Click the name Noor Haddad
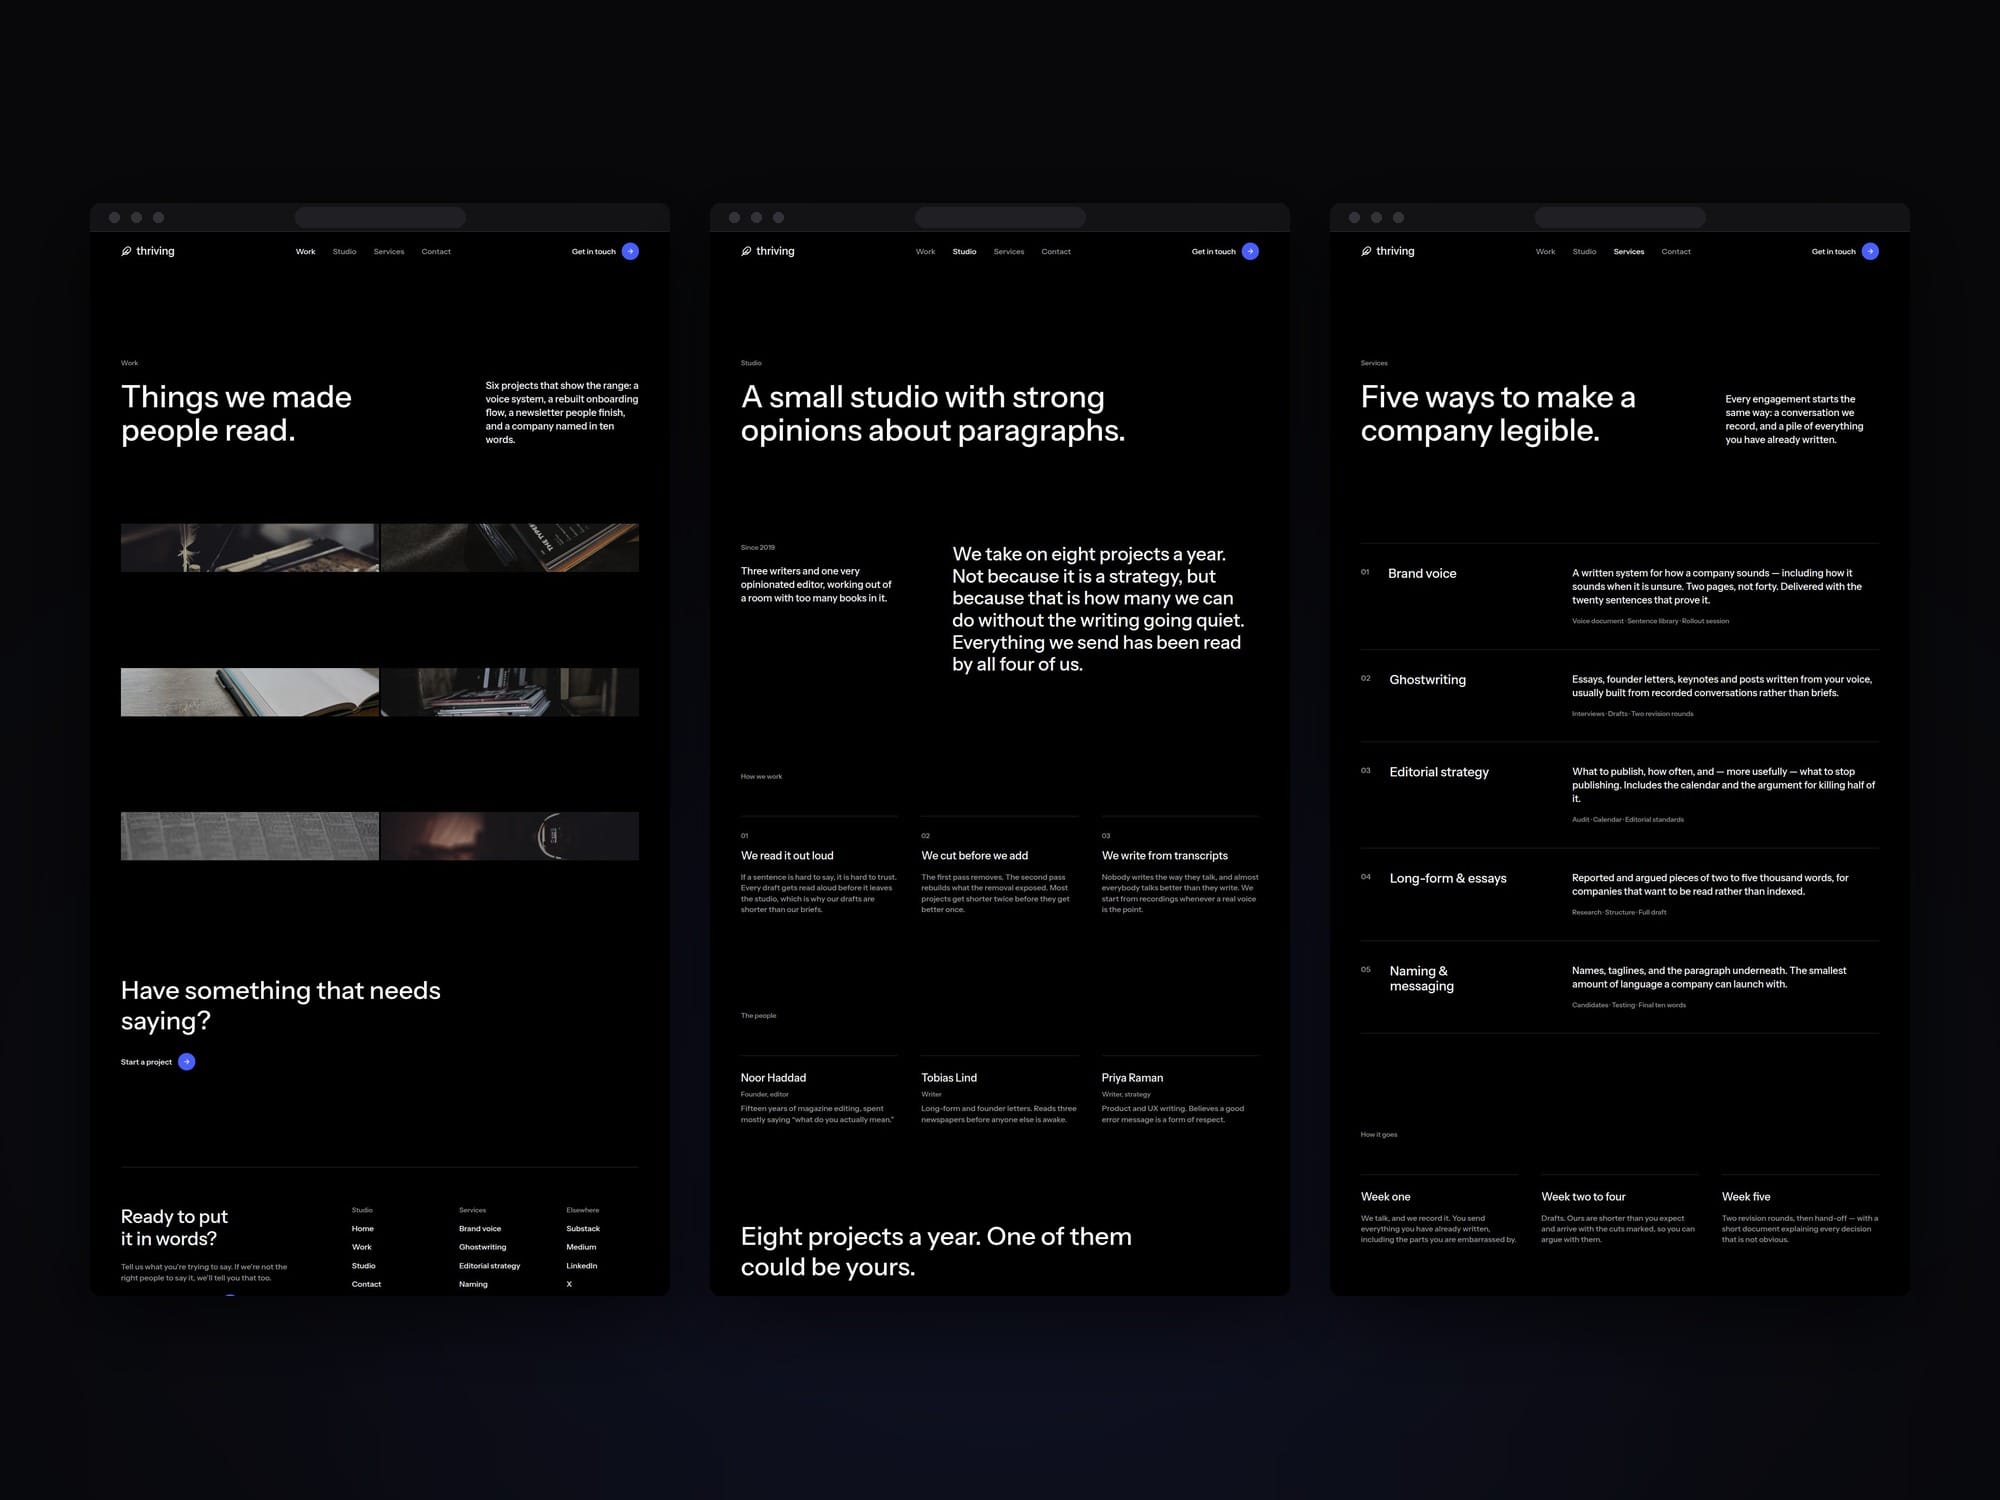Image resolution: width=2000 pixels, height=1500 pixels. [x=773, y=1078]
